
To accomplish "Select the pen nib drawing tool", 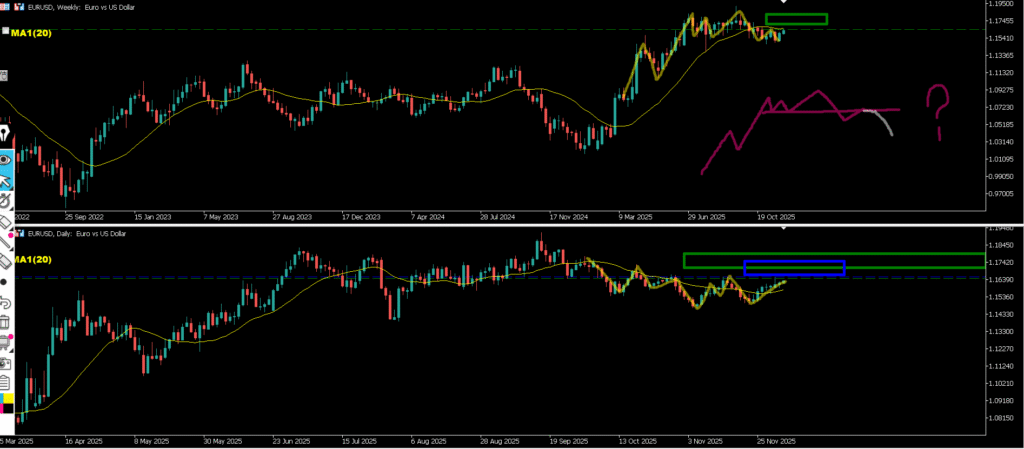I will coord(5,134).
